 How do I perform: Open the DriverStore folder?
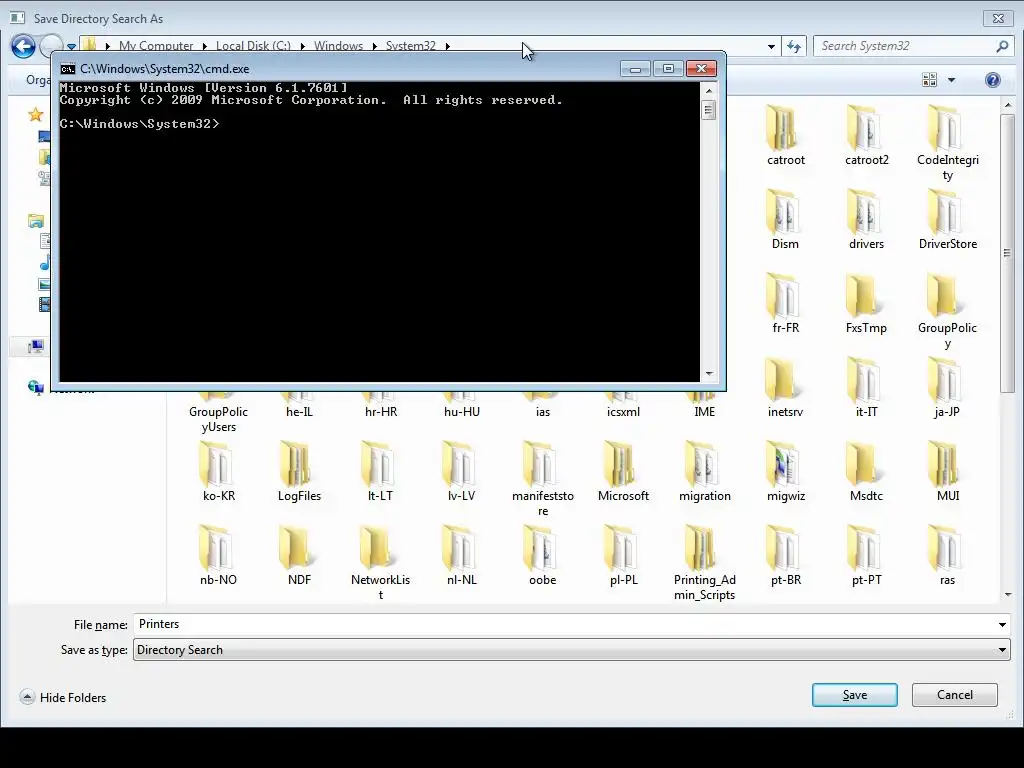pos(947,220)
